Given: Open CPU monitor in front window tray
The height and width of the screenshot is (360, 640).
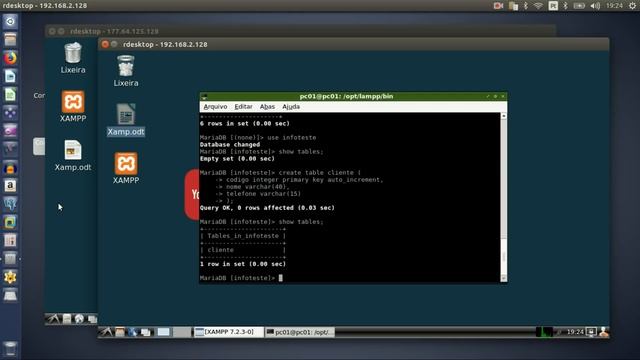Looking at the screenshot, I should [x=544, y=332].
